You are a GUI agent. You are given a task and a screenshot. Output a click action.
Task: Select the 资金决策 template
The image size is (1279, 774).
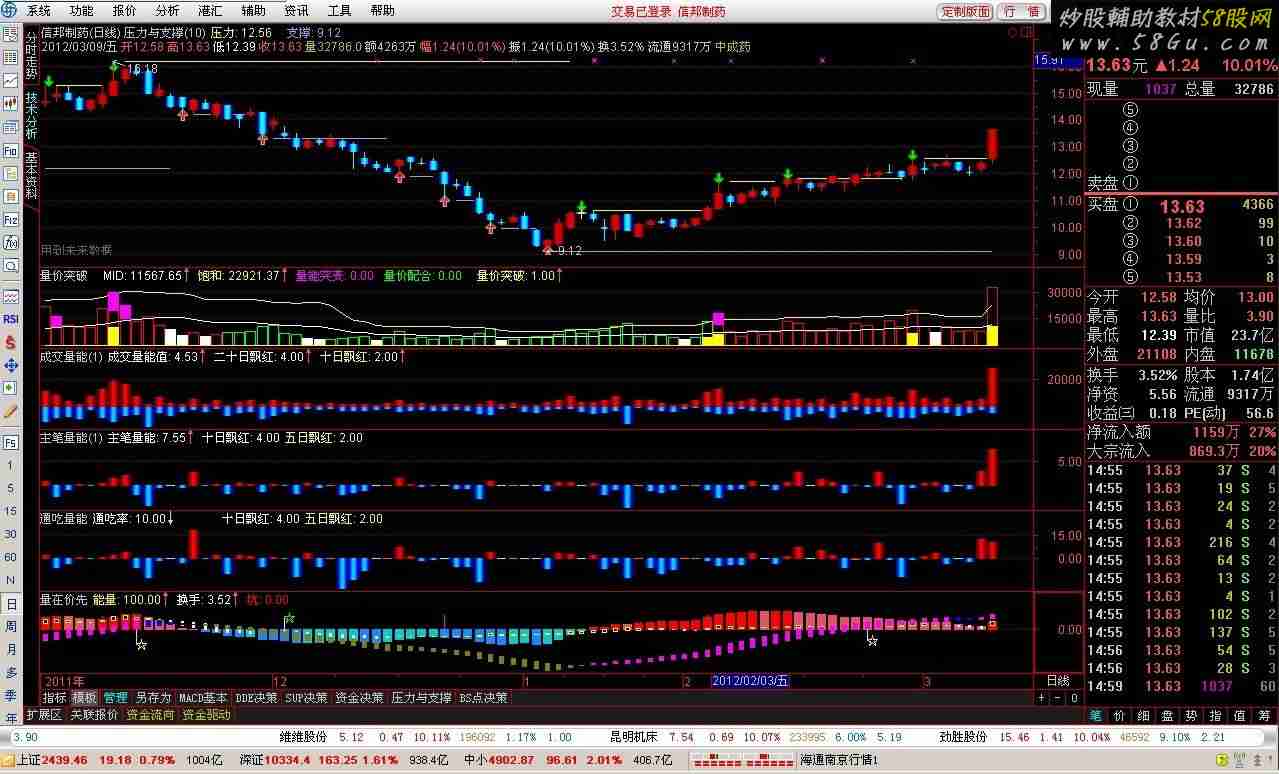[x=359, y=698]
